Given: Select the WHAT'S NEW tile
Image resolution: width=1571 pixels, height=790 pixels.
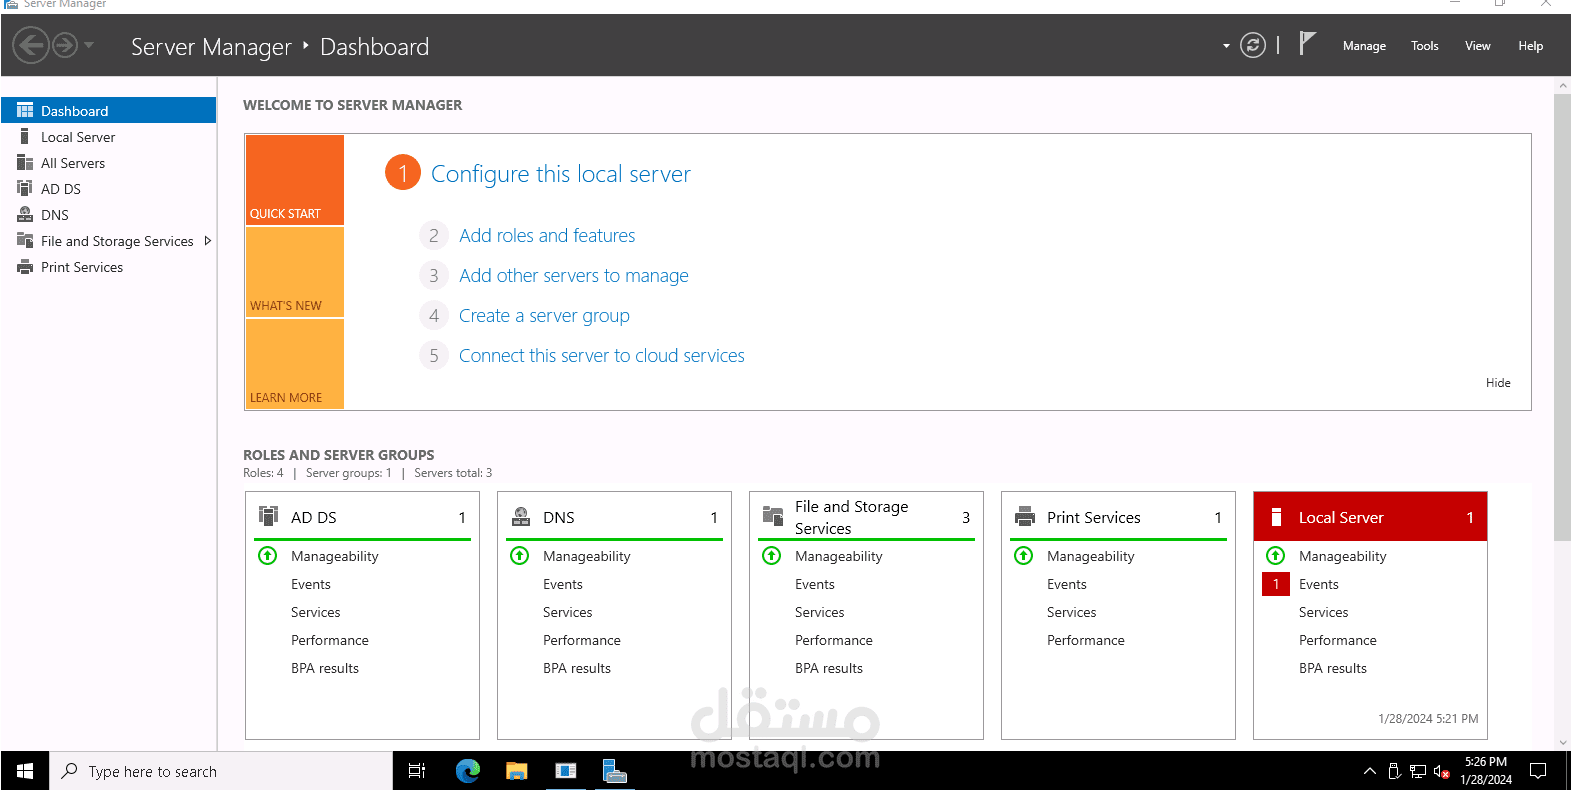Looking at the screenshot, I should (295, 272).
